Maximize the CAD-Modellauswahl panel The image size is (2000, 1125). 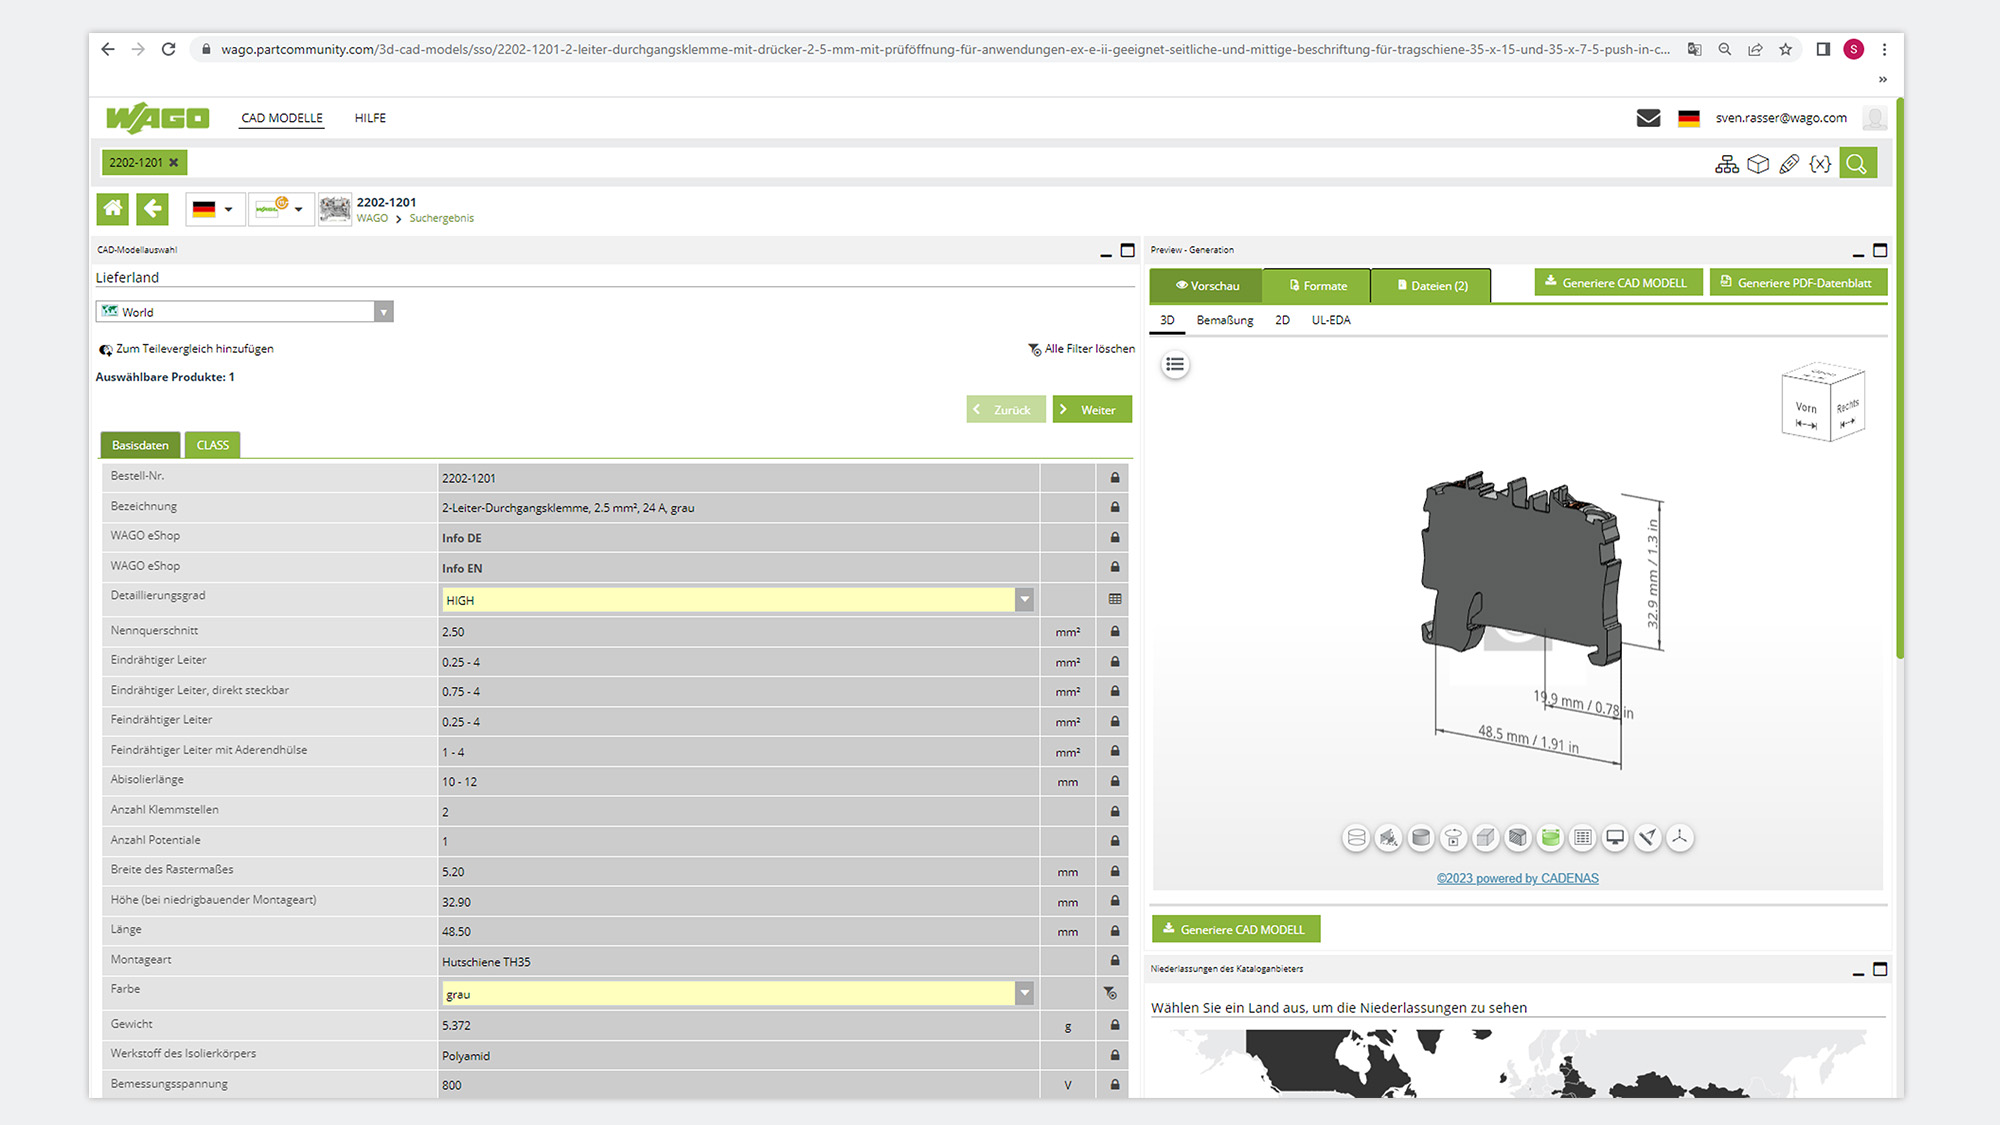[1128, 250]
